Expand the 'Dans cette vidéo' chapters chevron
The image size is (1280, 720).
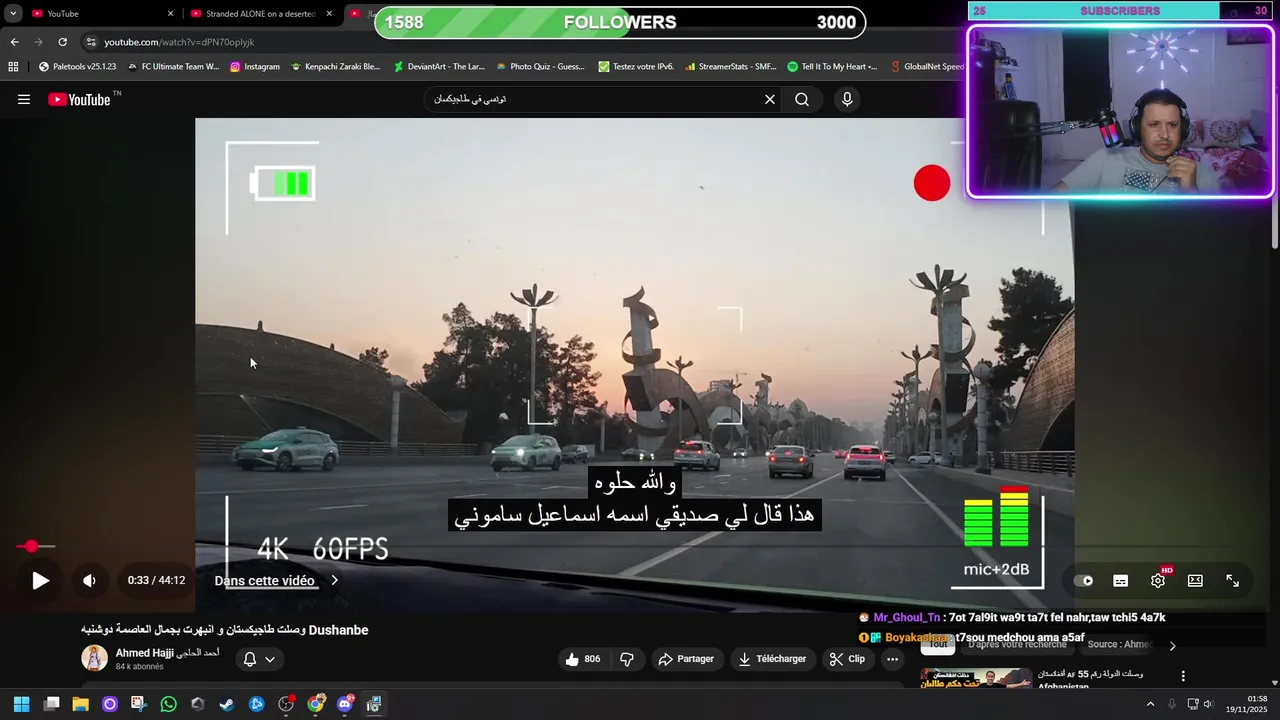(334, 580)
